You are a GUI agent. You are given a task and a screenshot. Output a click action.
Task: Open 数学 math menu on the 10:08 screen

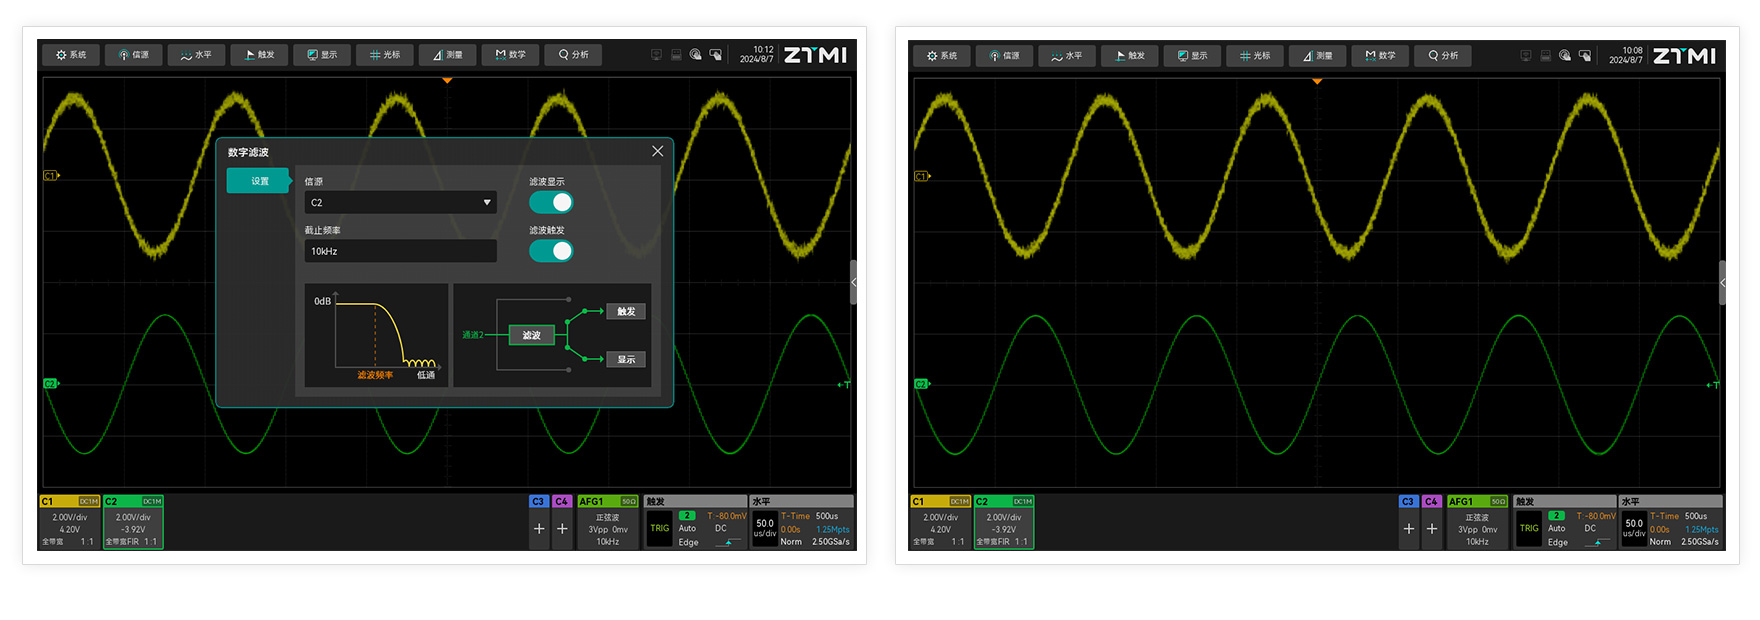1380,56
